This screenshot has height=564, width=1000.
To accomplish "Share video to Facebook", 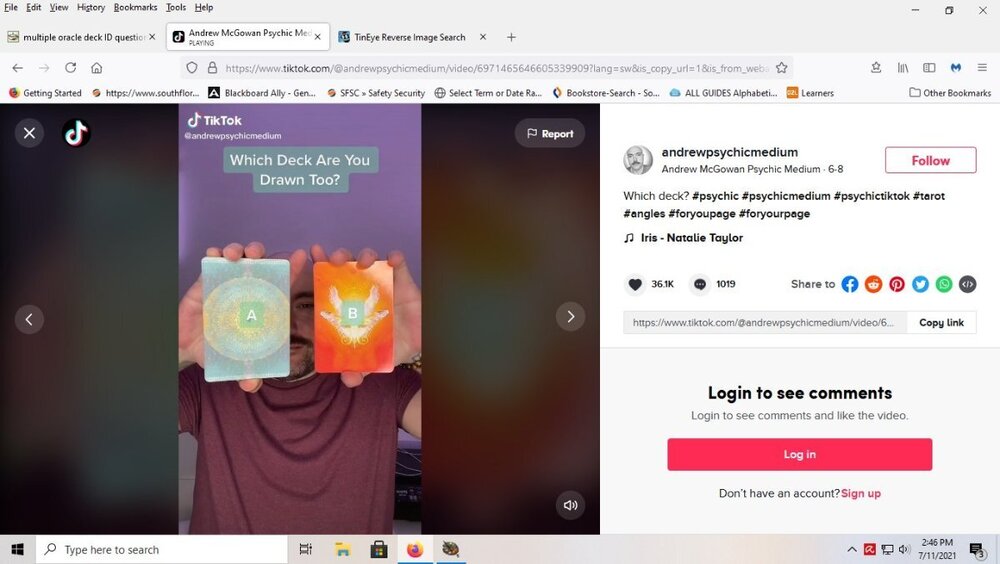I will (x=849, y=285).
